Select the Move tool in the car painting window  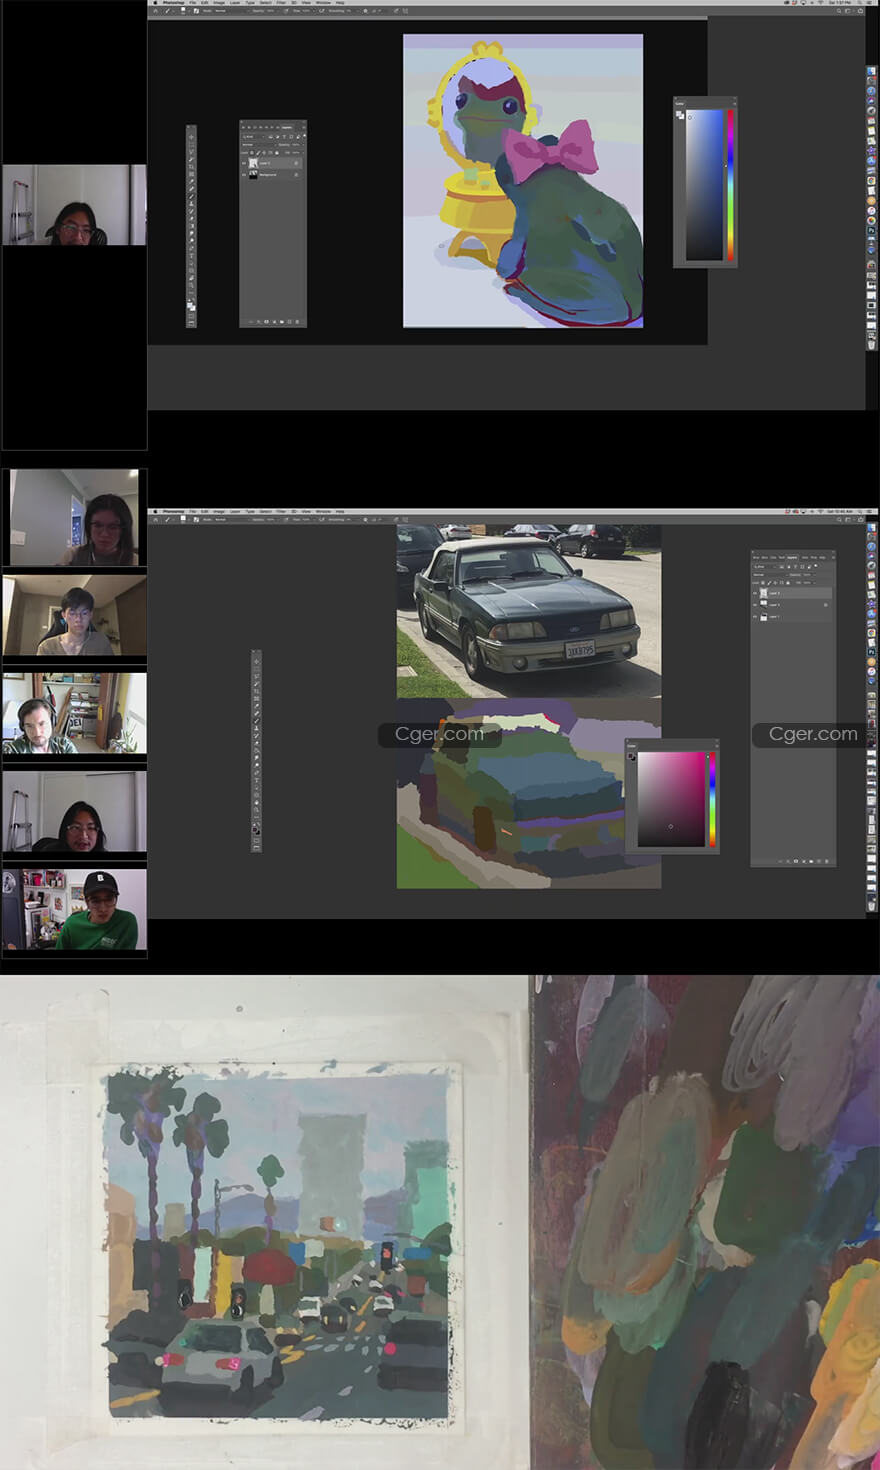click(x=257, y=662)
